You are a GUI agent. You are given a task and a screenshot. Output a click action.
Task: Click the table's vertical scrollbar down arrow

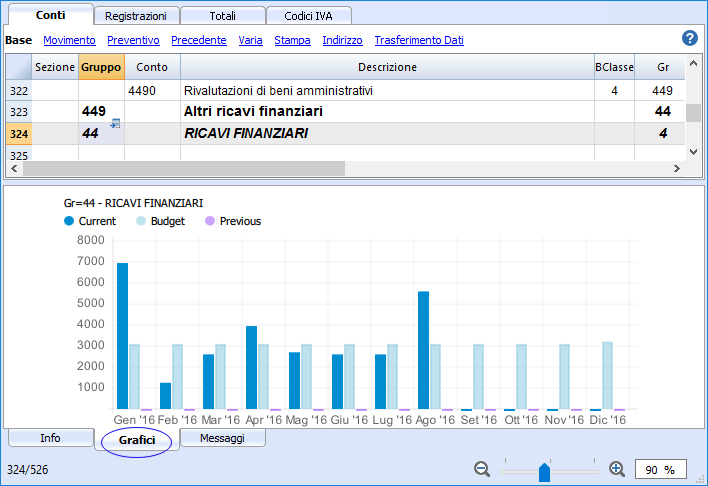click(x=693, y=152)
